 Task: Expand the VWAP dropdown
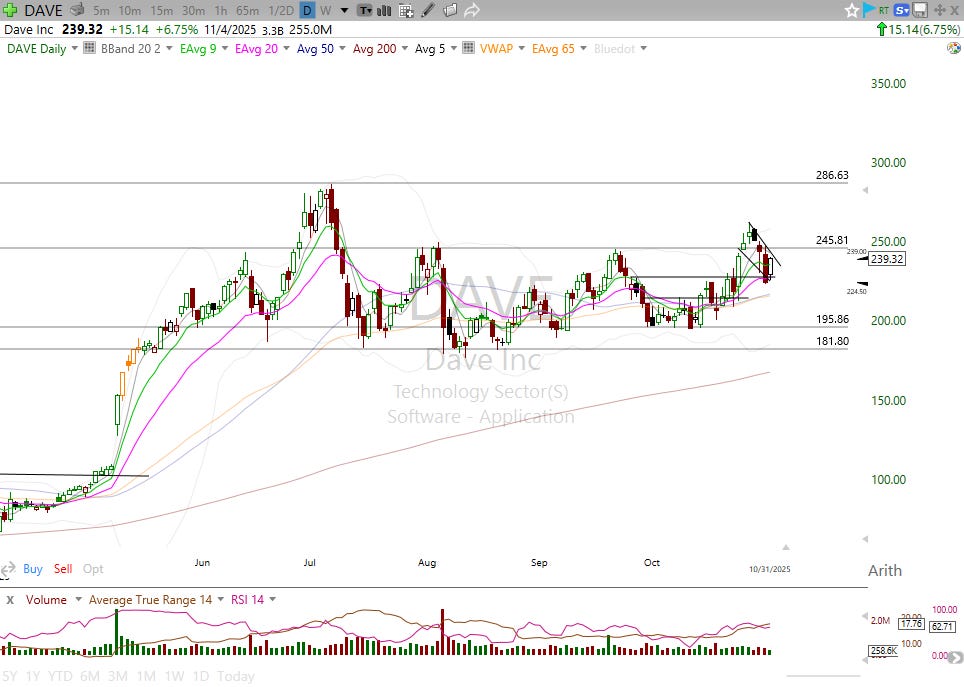click(x=521, y=48)
